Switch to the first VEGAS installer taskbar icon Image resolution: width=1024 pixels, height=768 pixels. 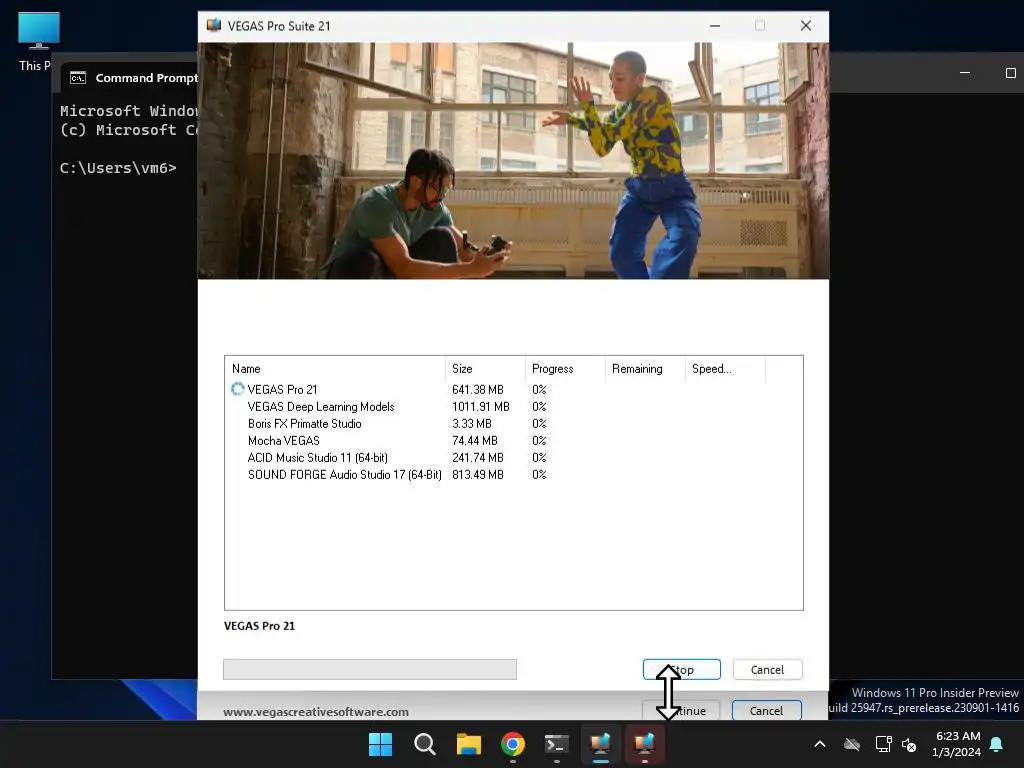[x=600, y=744]
